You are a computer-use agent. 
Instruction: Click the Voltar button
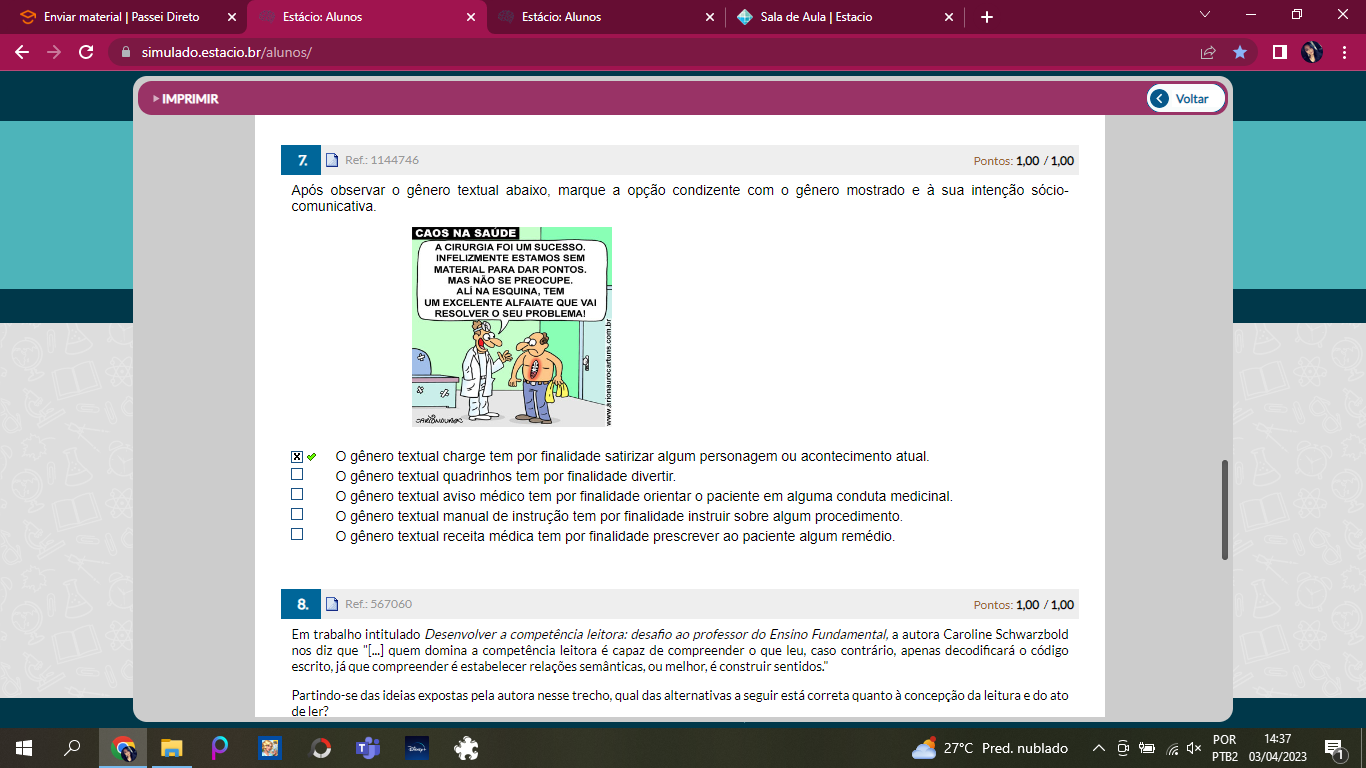[1186, 99]
